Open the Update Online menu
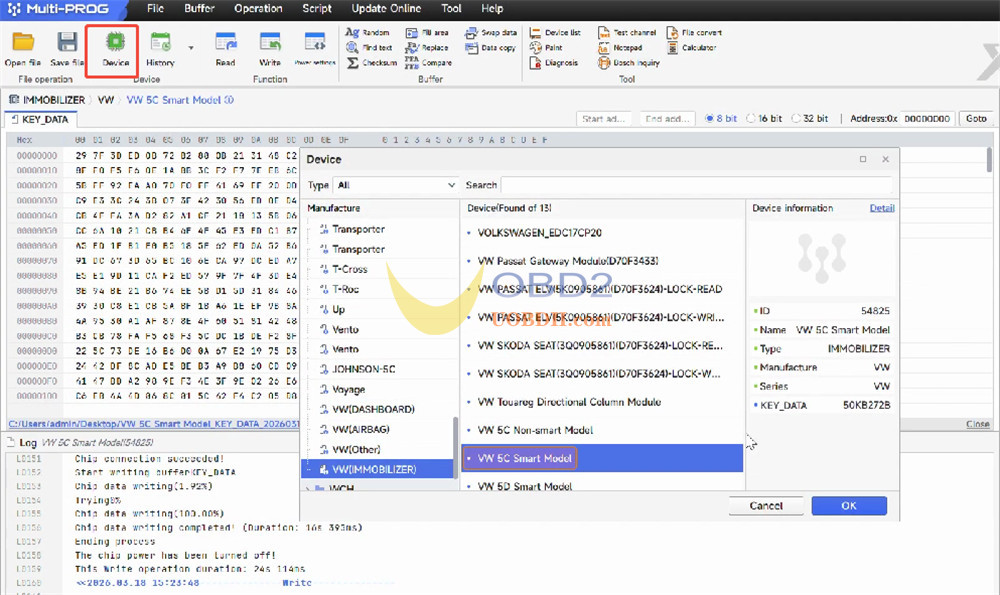 click(x=385, y=8)
